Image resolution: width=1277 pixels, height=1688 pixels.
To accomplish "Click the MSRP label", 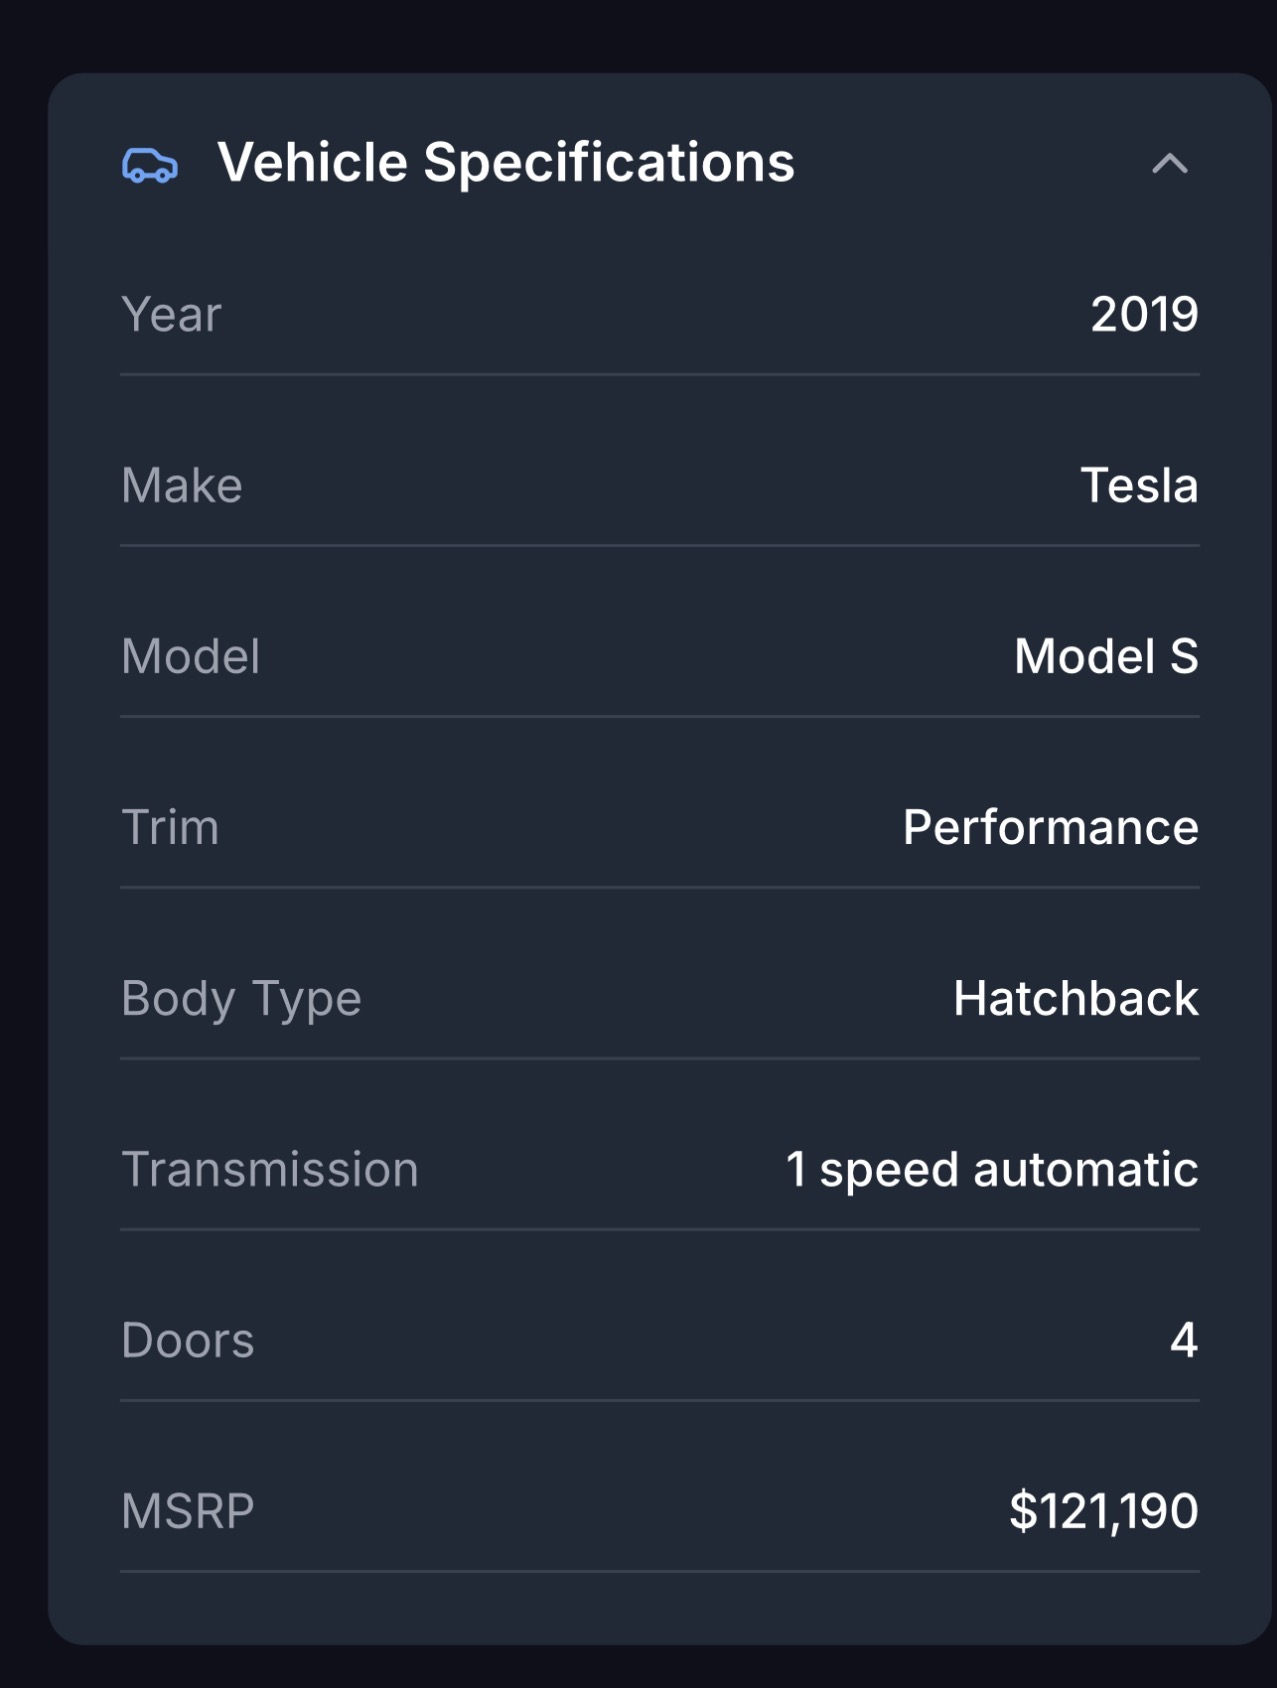I will (x=187, y=1510).
